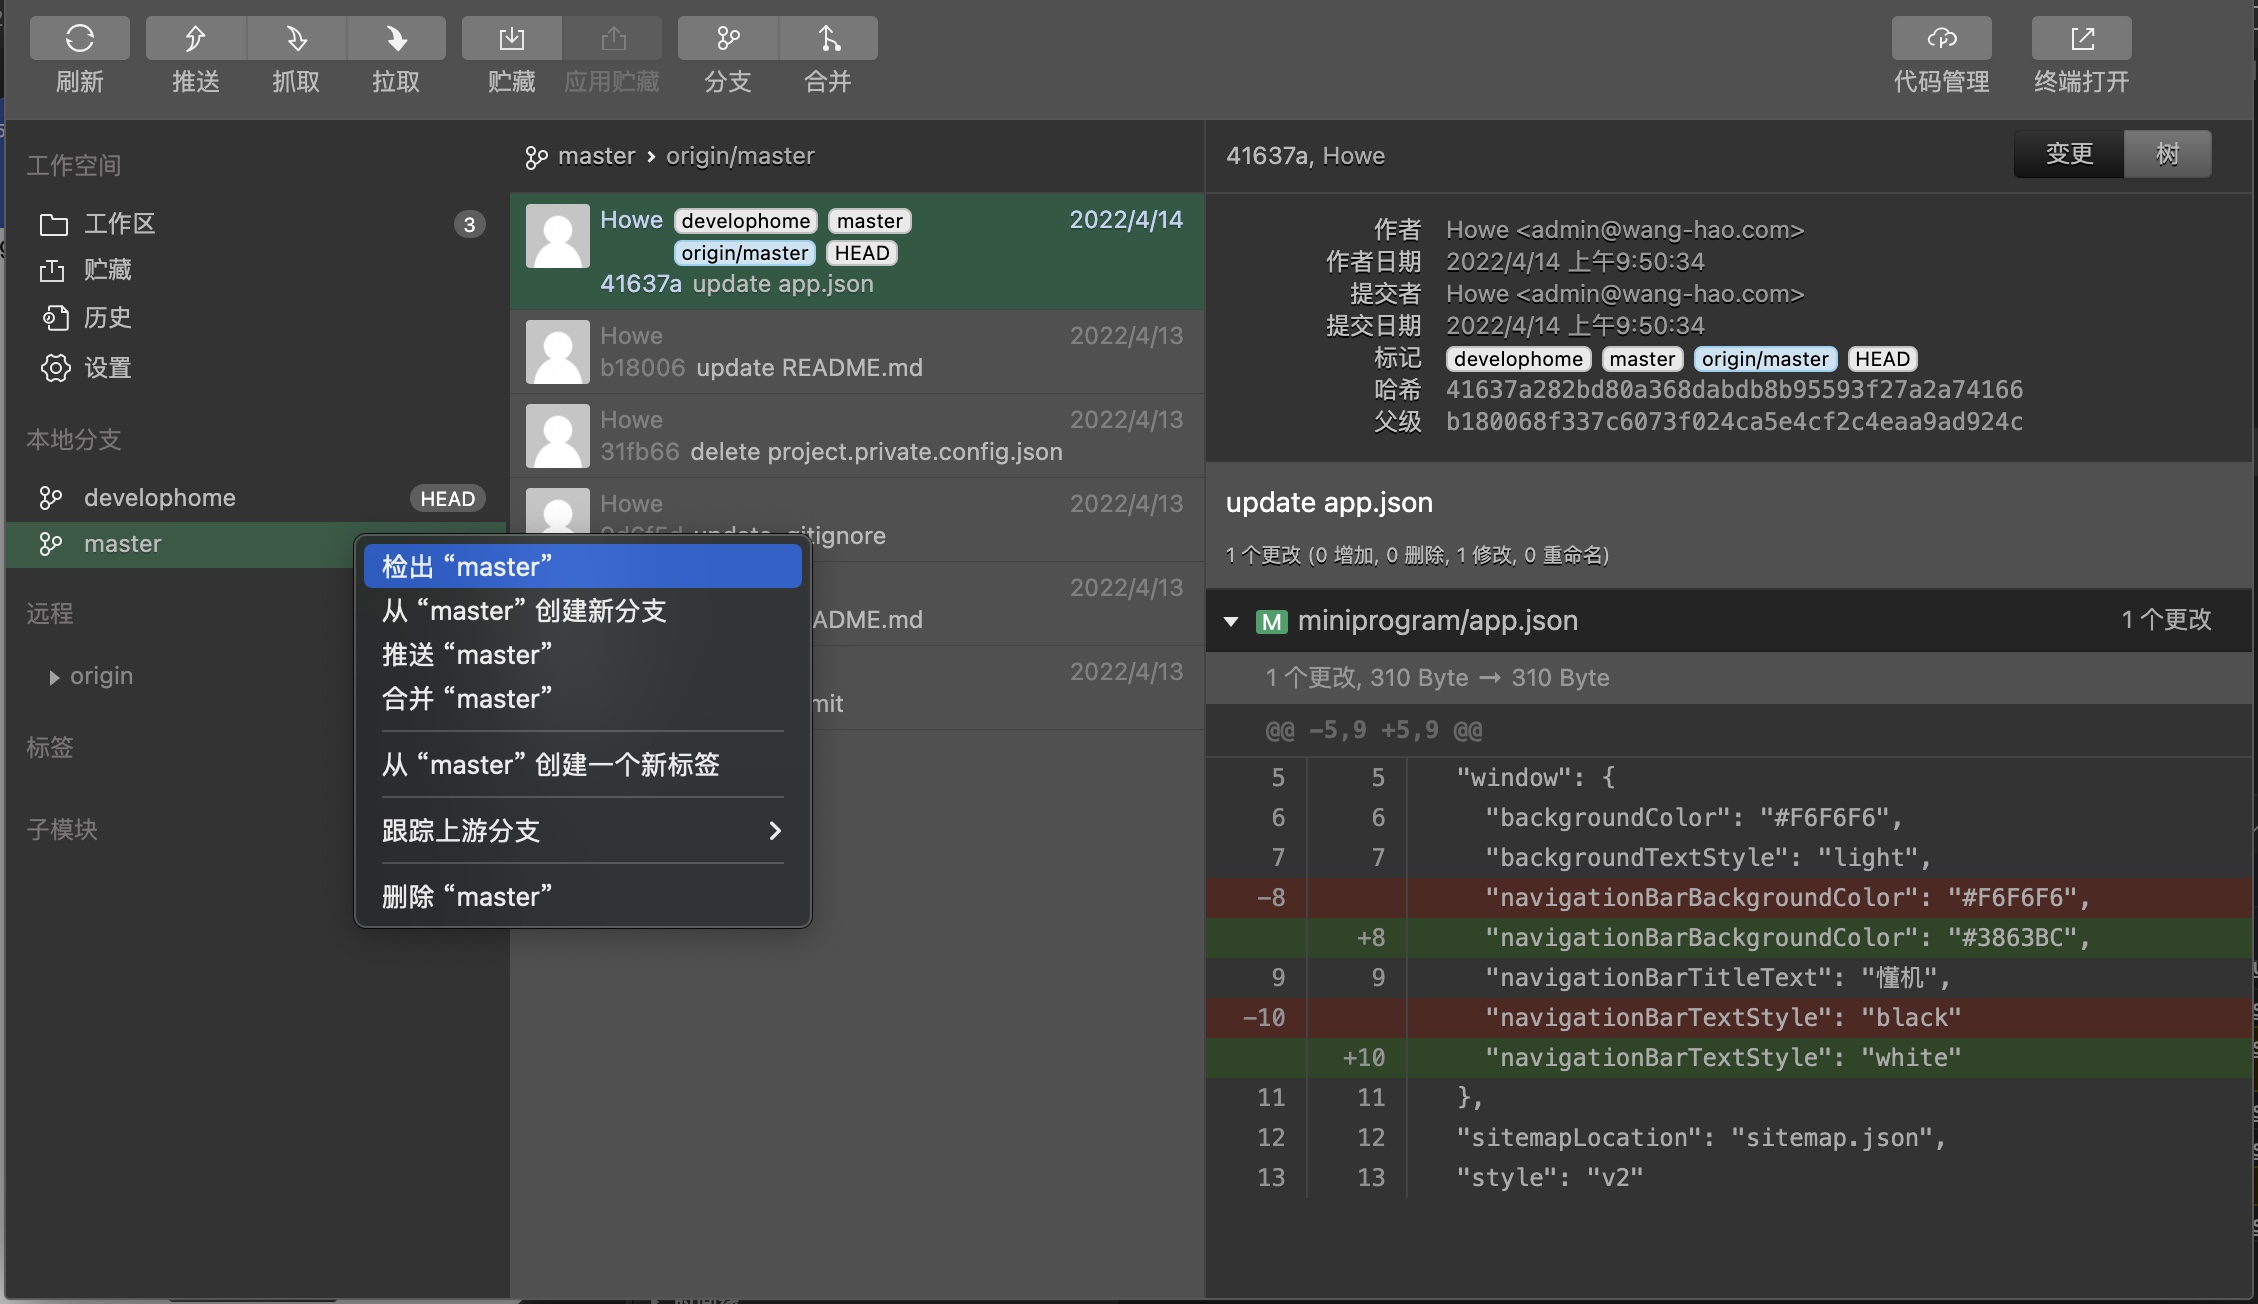Click avatar of commit 41637a

point(558,237)
